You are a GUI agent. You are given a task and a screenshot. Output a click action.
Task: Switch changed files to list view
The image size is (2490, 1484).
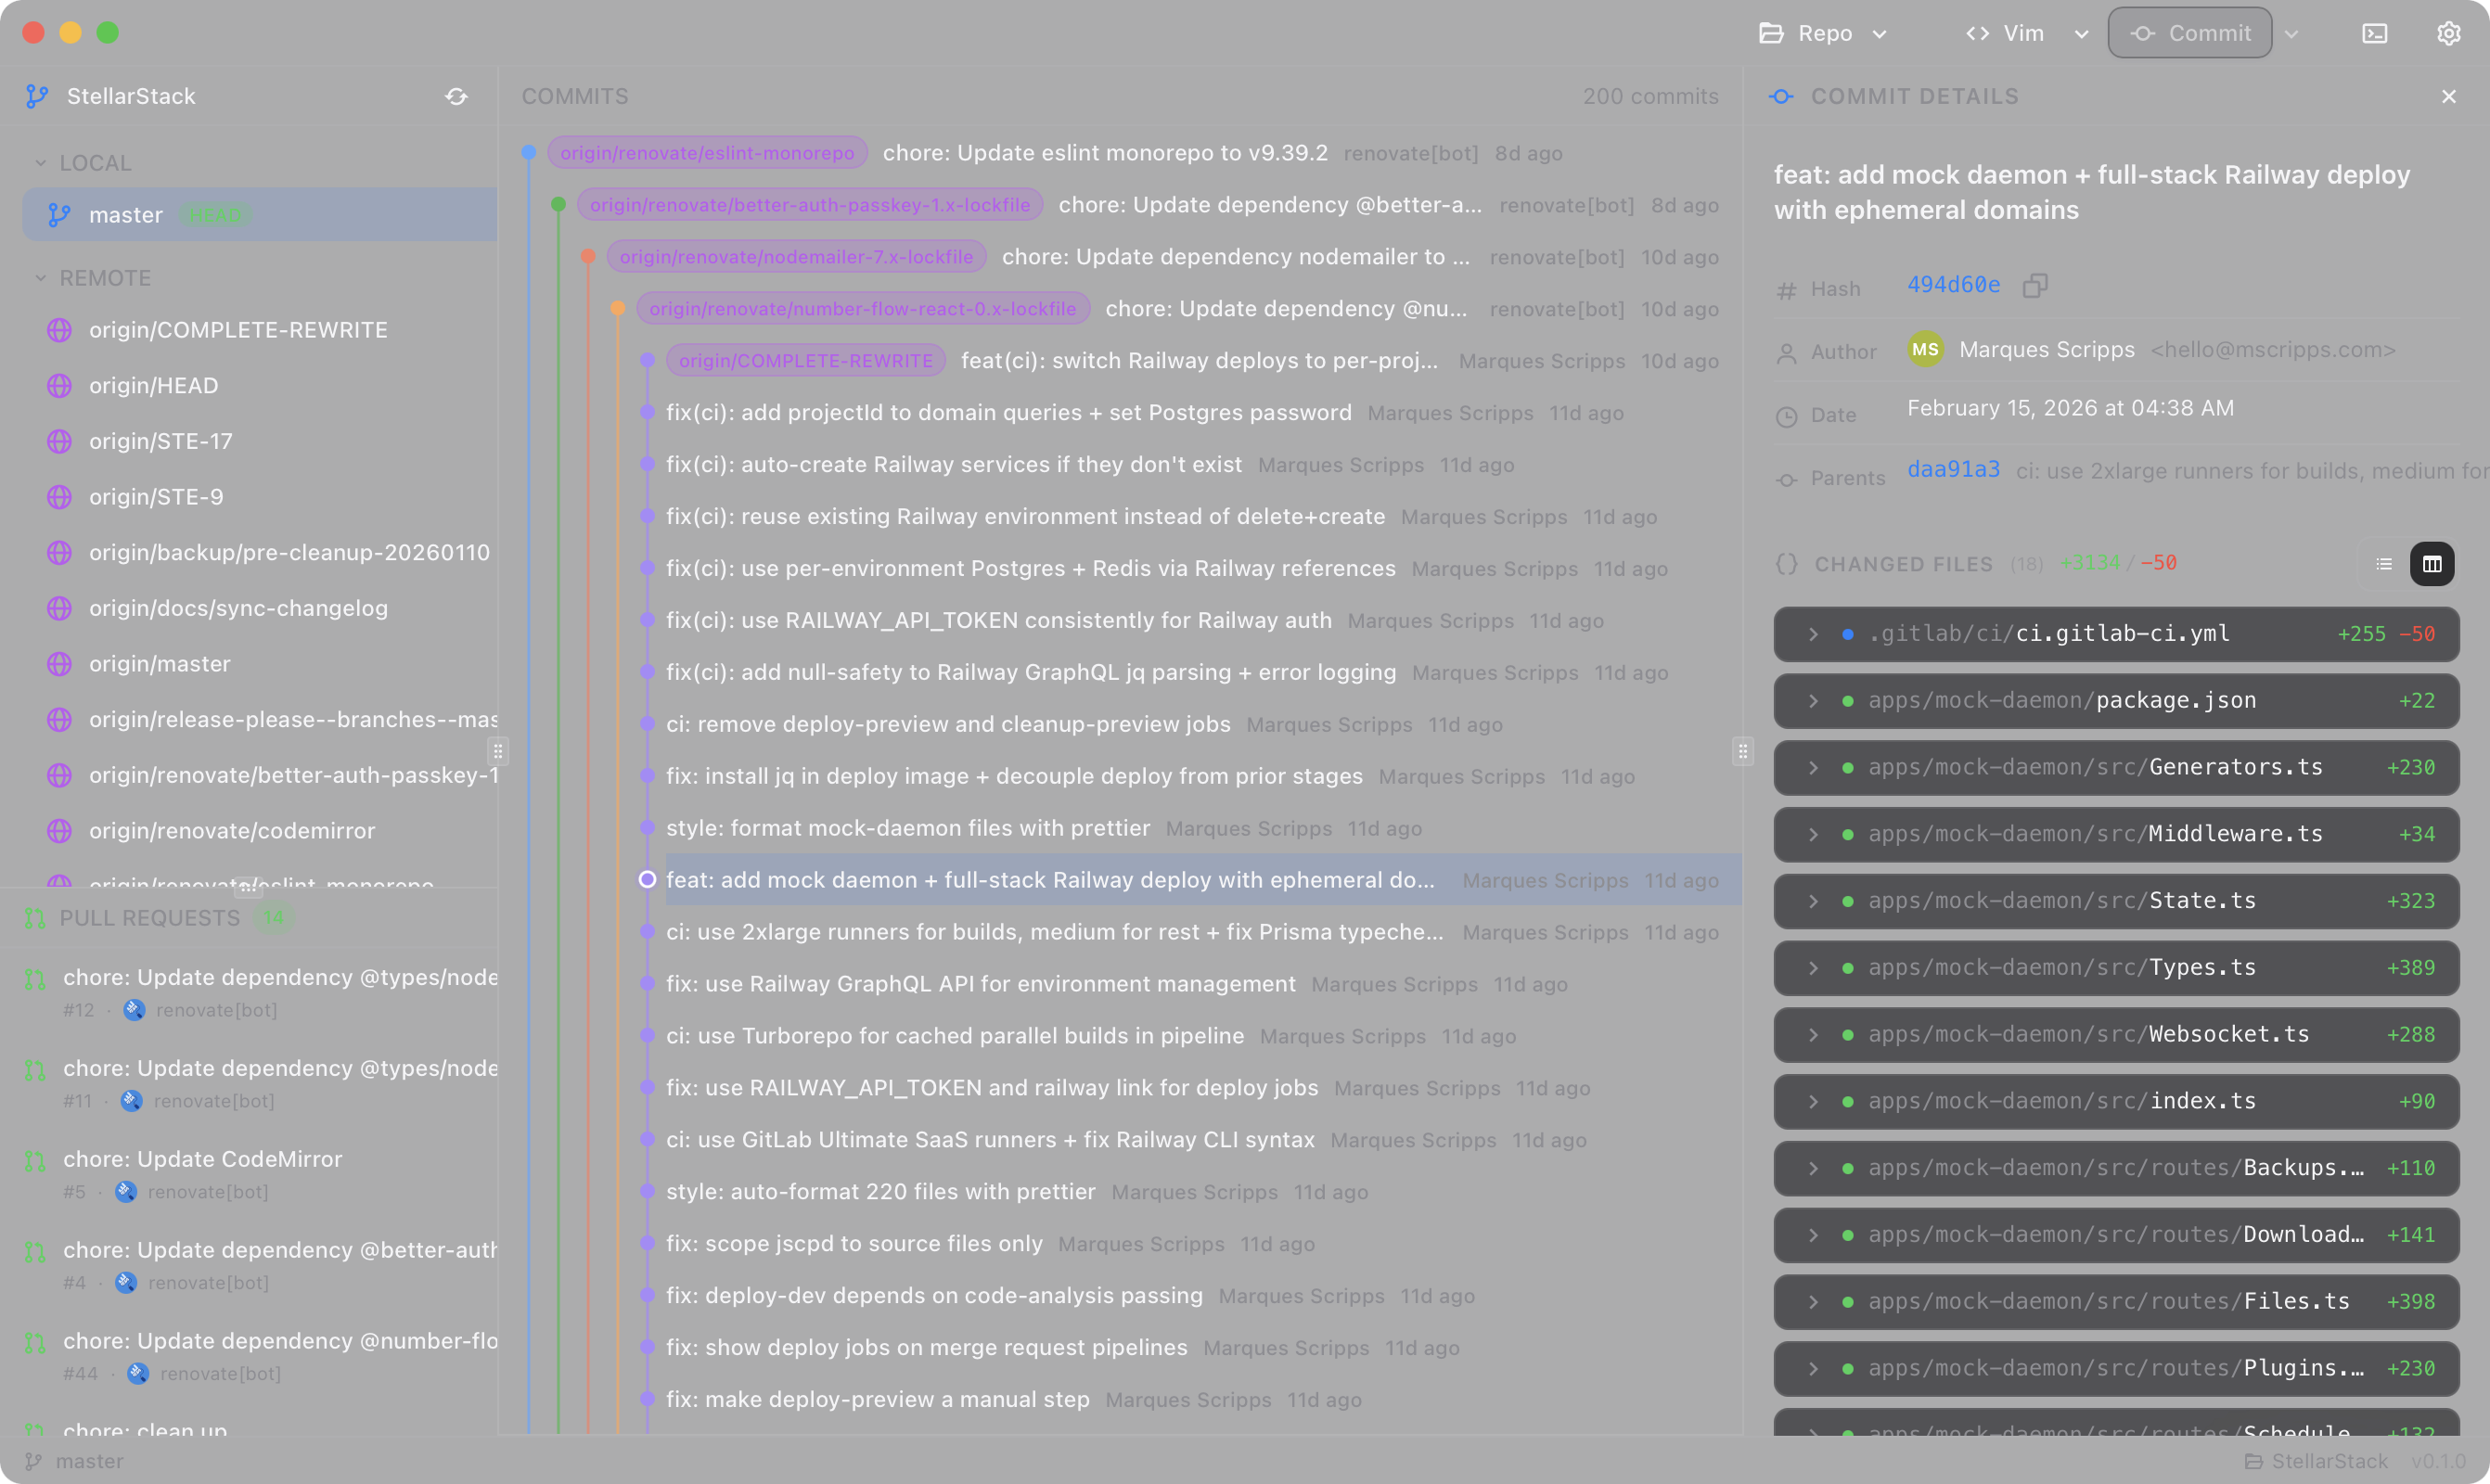(2384, 564)
